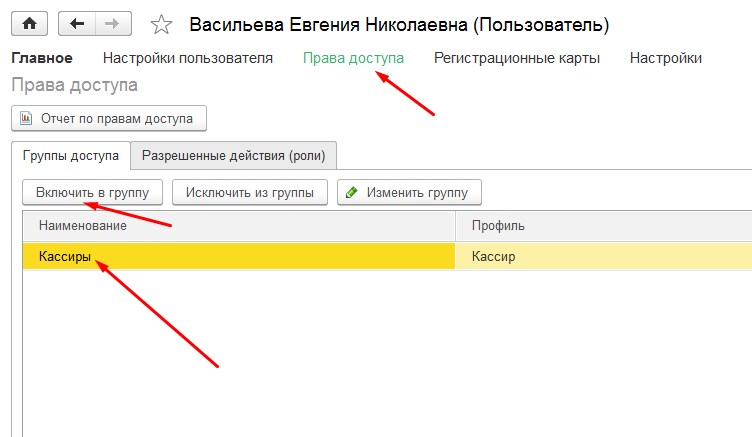Click the Изменить группу button
Screen dimensions: 752x437
409,192
